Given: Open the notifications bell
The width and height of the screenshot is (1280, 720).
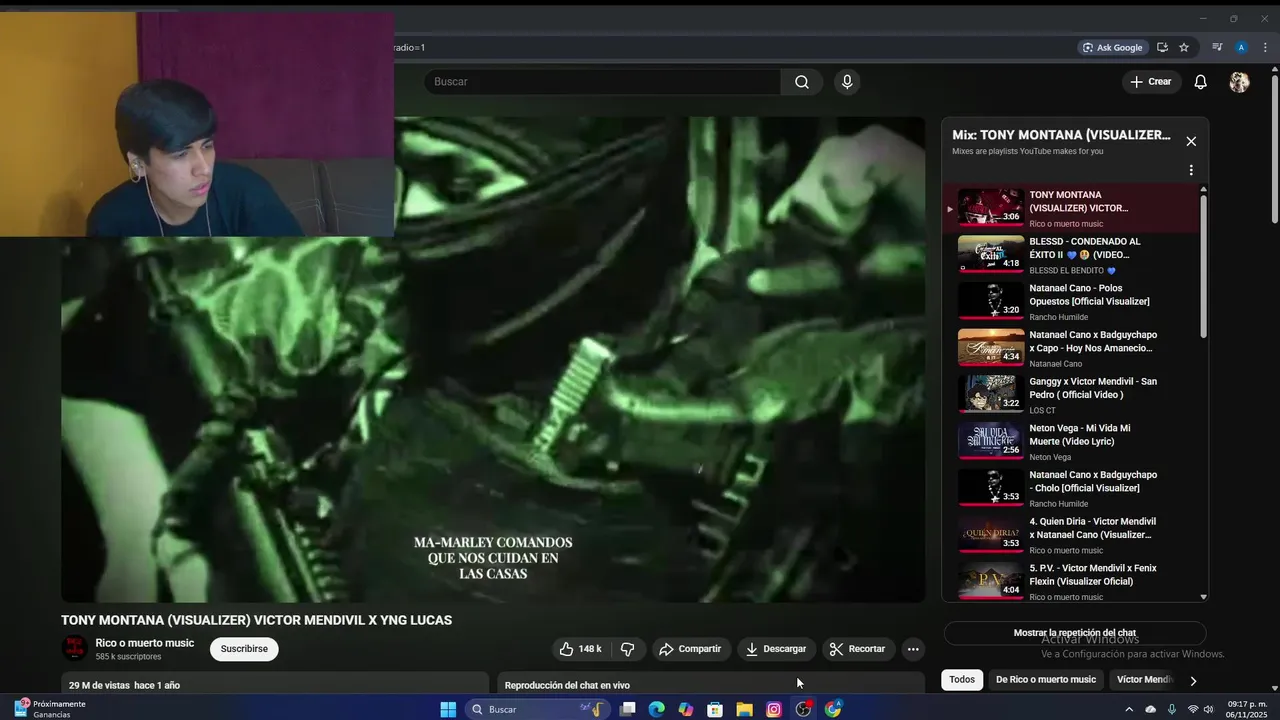Looking at the screenshot, I should [1200, 82].
